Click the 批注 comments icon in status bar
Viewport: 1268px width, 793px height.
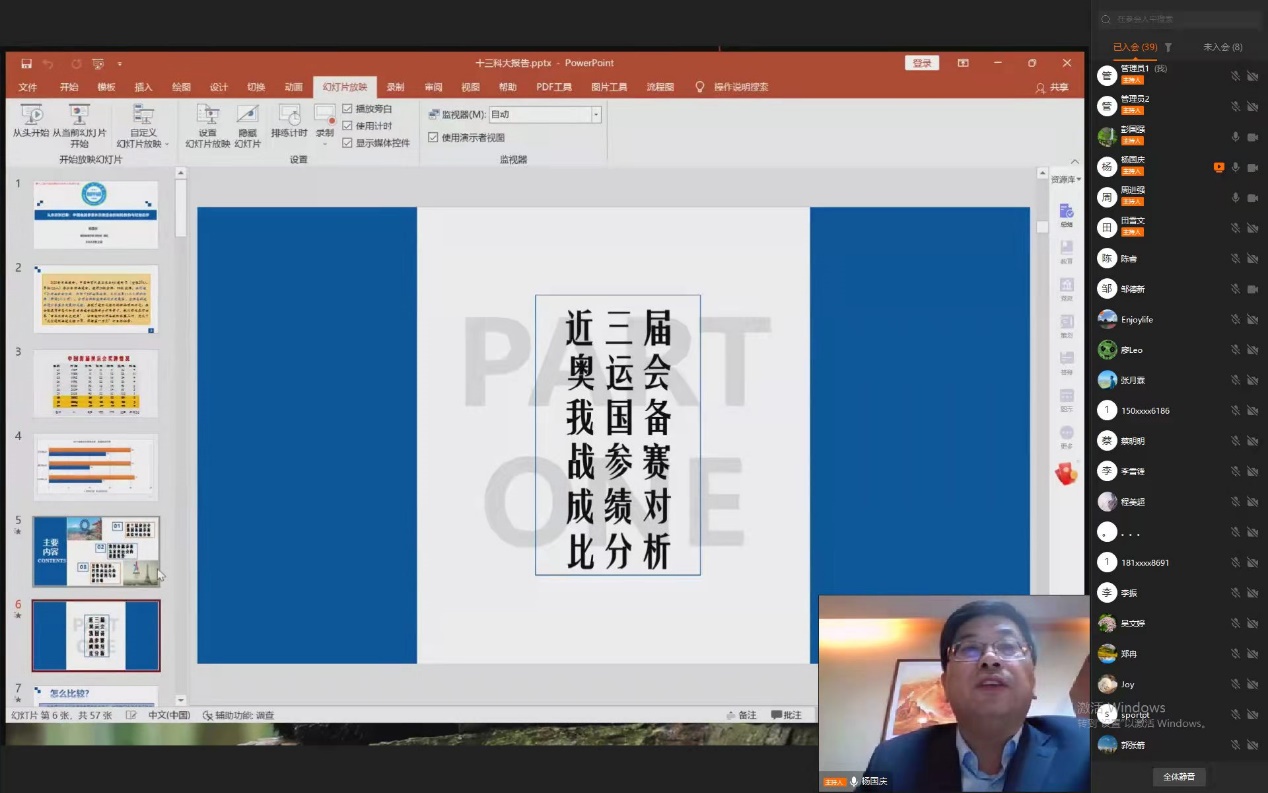786,715
